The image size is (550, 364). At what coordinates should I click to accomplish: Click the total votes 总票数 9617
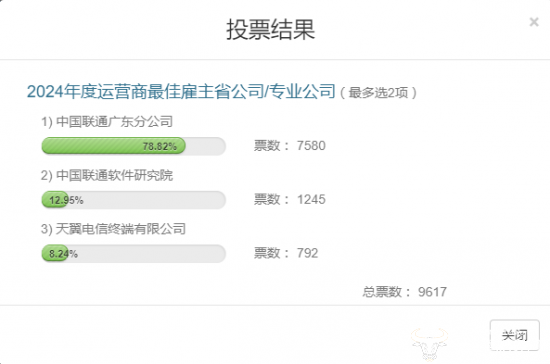[x=404, y=292]
